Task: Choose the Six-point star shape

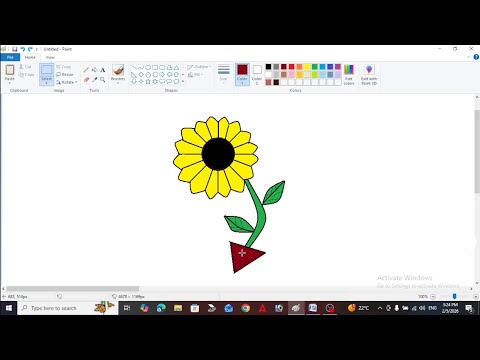Action: coord(155,81)
